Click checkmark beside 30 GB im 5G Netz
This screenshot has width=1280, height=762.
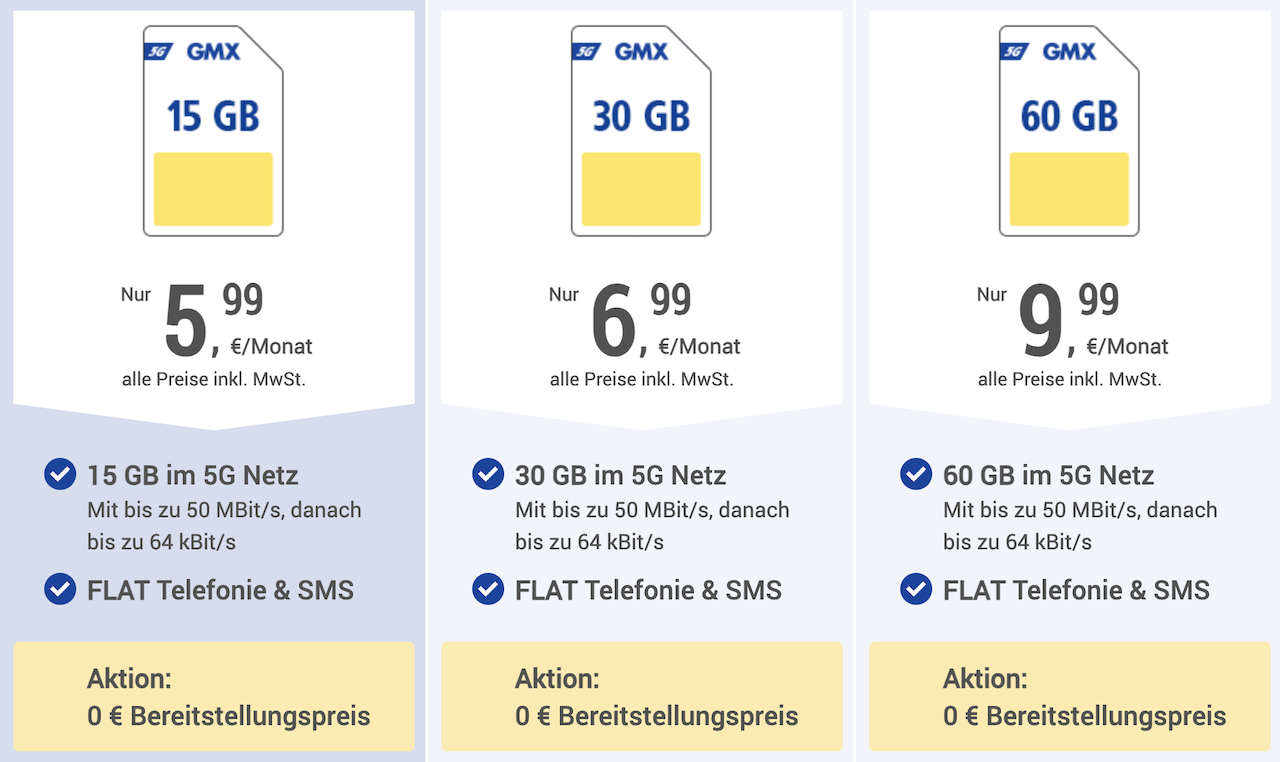(x=488, y=474)
